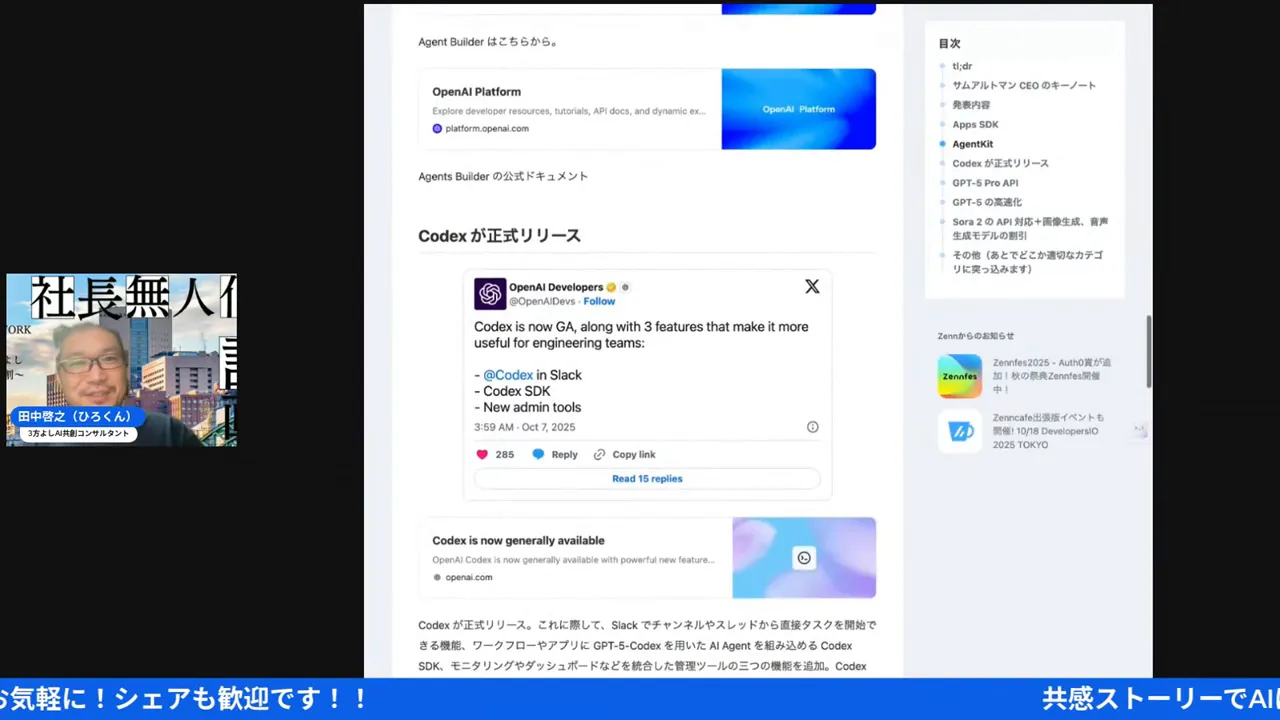Click the Zenncafe logo icon

[960, 431]
